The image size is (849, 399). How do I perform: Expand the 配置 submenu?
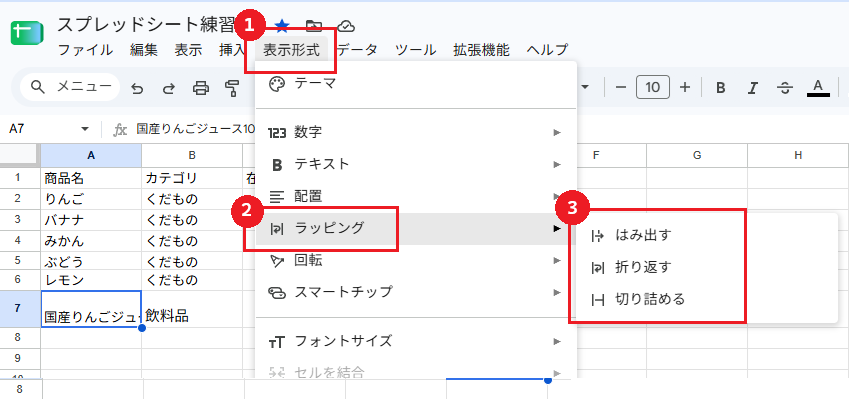(415, 196)
